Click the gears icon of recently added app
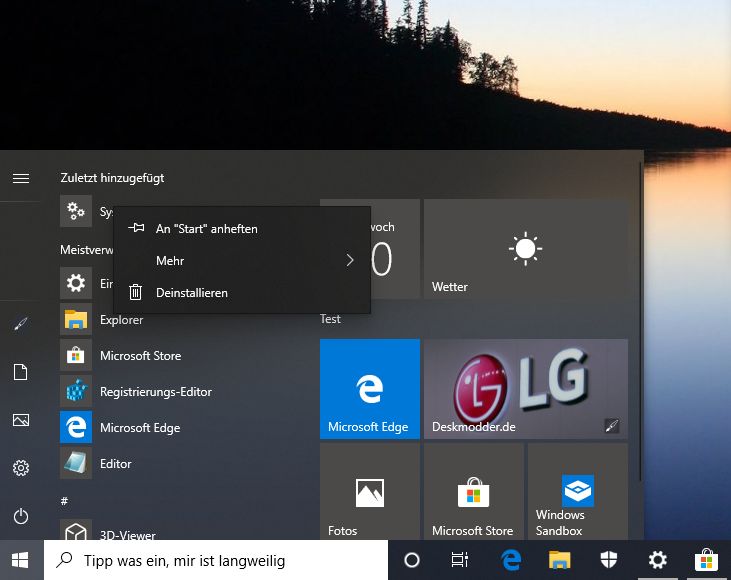731x580 pixels. [x=76, y=211]
